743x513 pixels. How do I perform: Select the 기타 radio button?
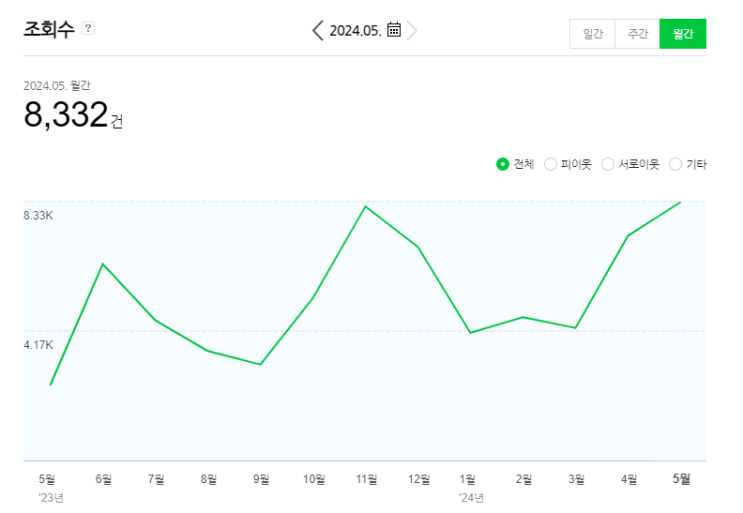(x=675, y=164)
